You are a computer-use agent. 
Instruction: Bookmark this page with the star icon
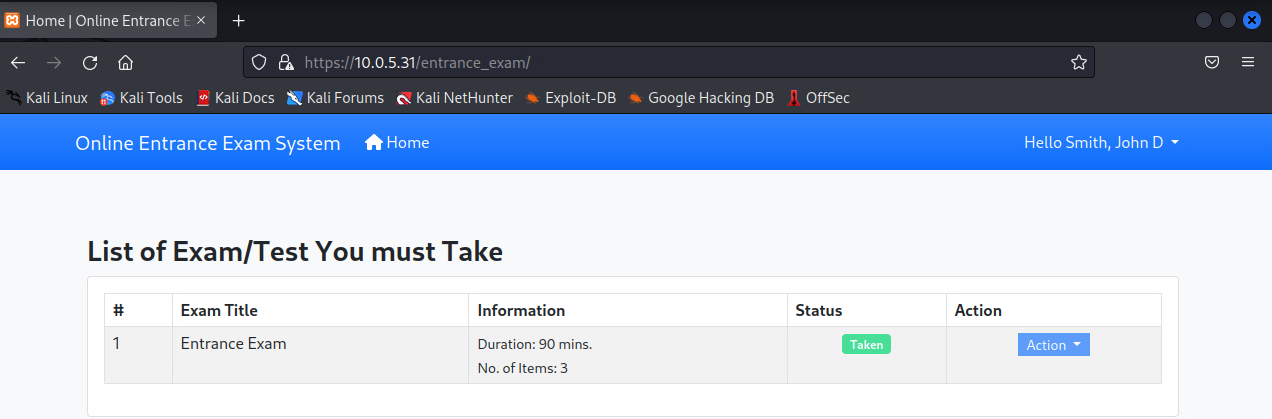(x=1078, y=62)
